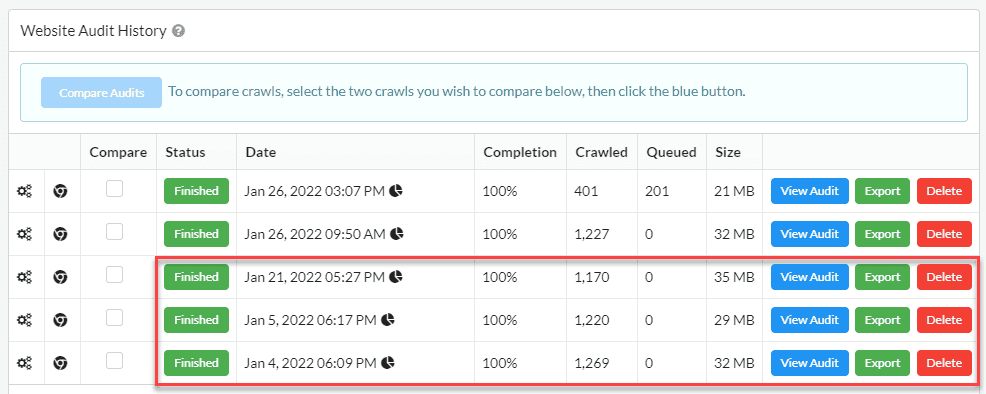Image resolution: width=986 pixels, height=394 pixels.
Task: Click pie chart icon after Jan 26 09:50 AM
Action: coord(397,234)
